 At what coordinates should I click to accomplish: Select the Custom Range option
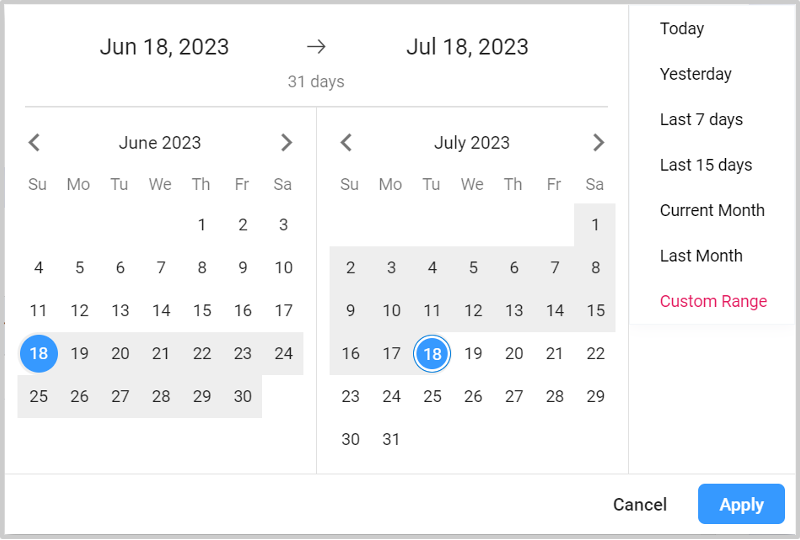713,302
